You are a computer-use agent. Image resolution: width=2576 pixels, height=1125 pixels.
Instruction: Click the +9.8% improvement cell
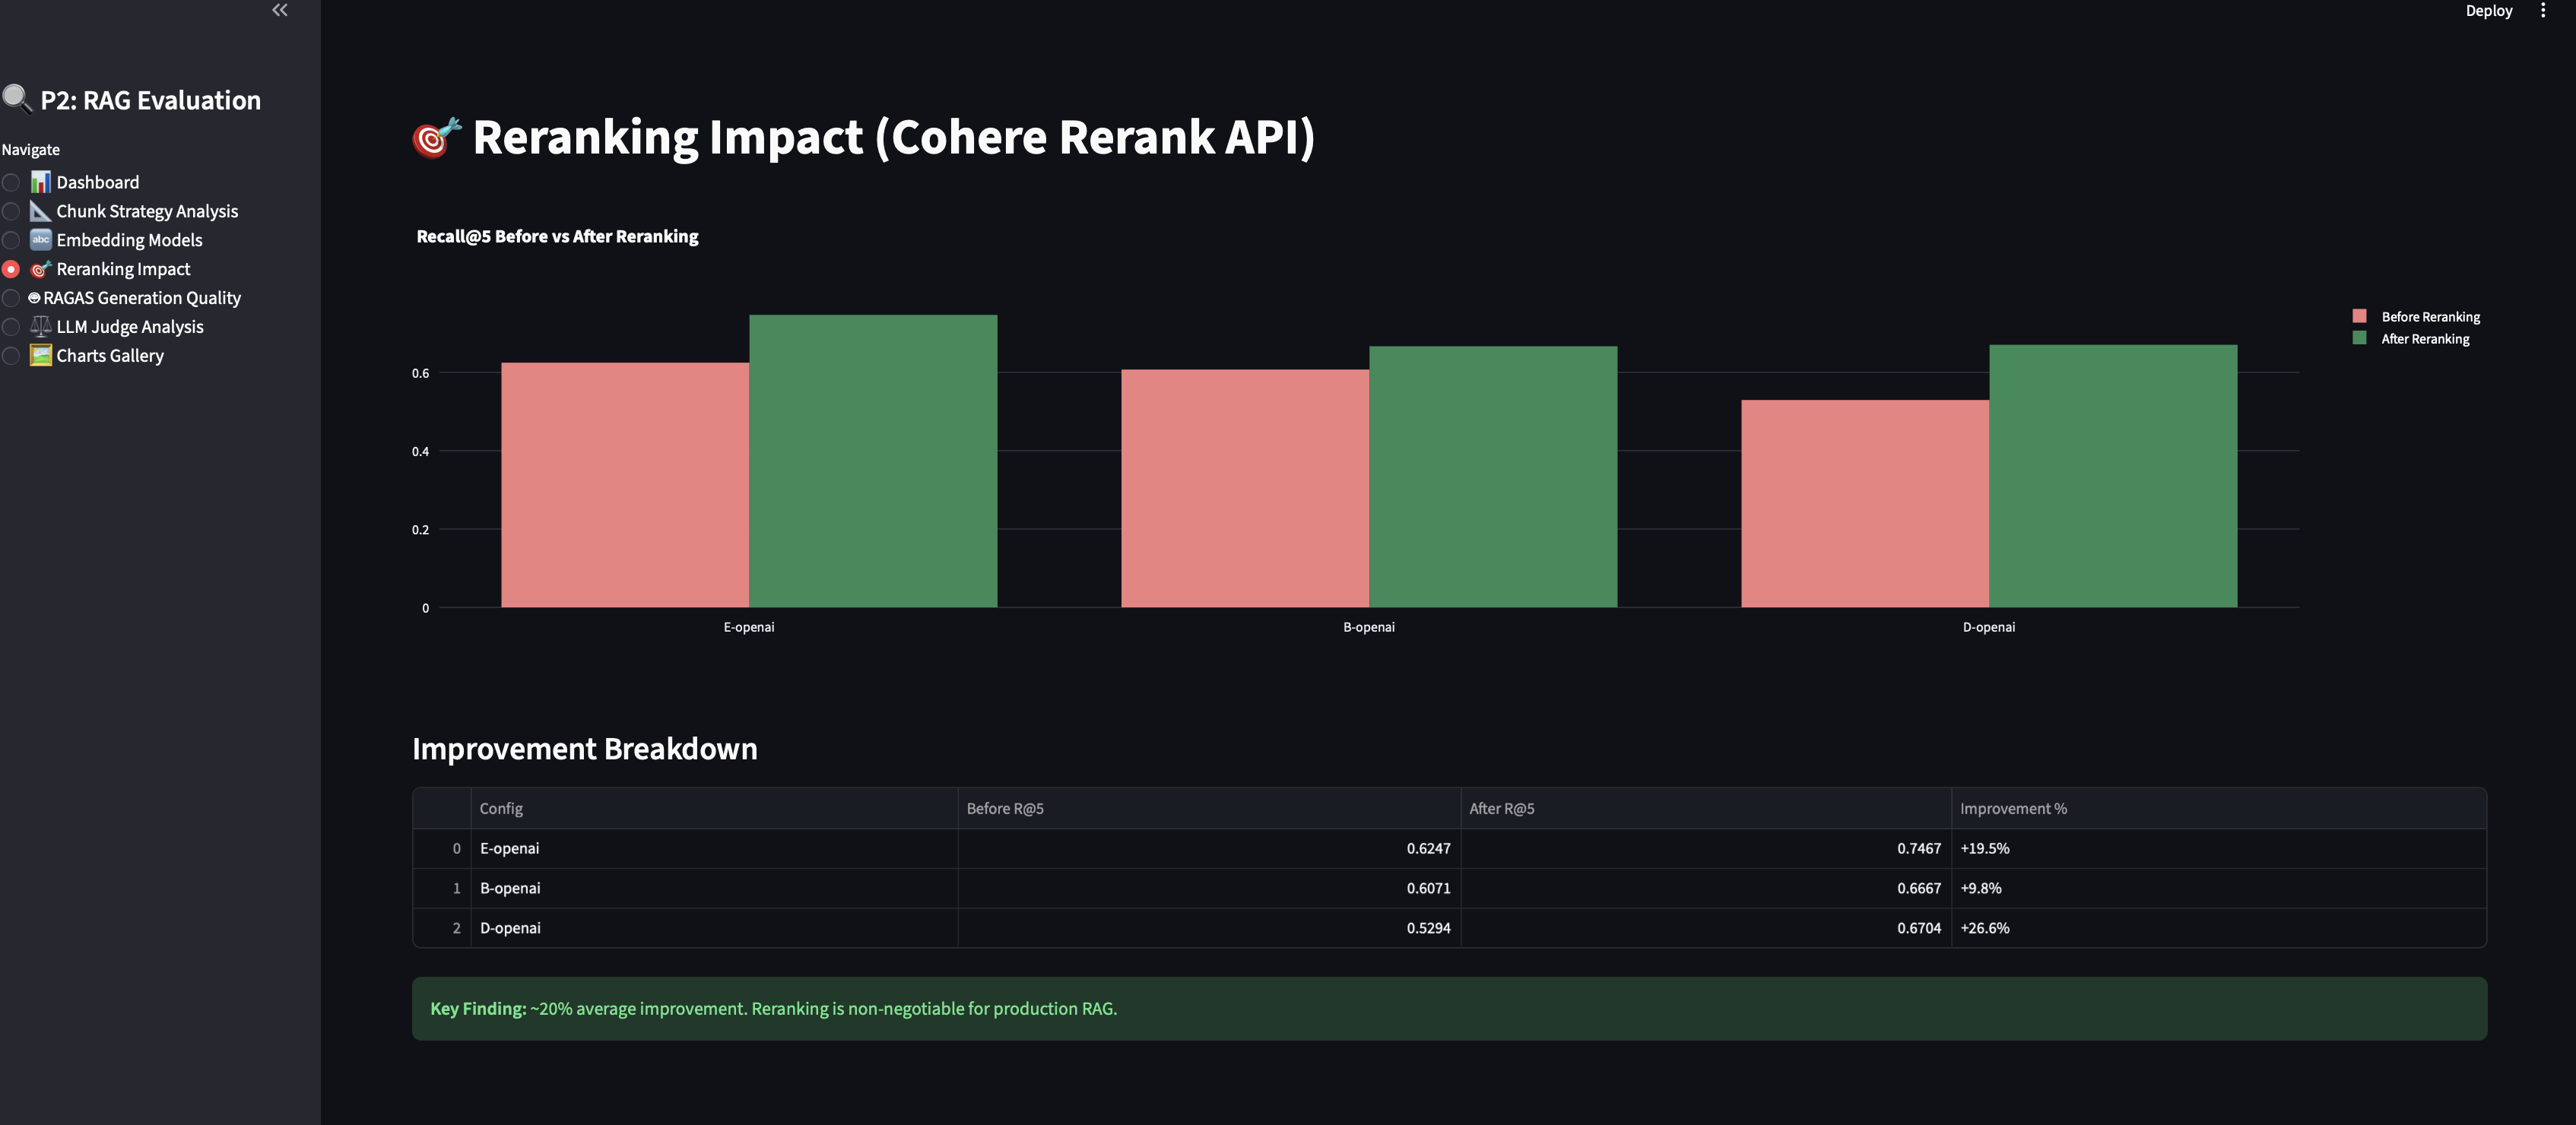(2219, 888)
